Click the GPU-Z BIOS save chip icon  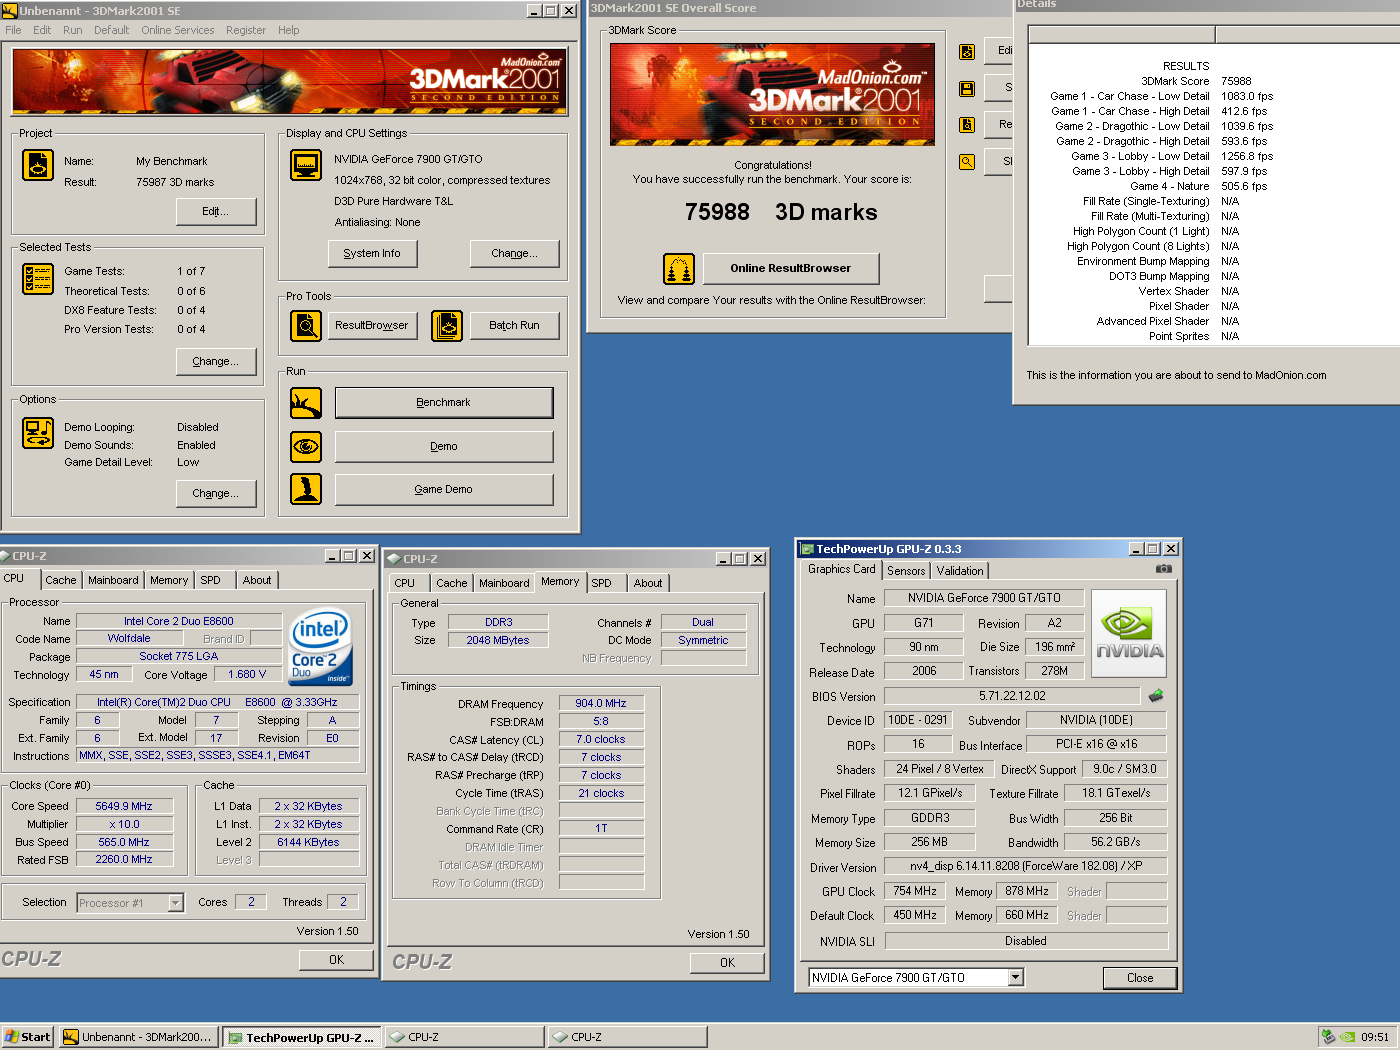[x=1156, y=695]
